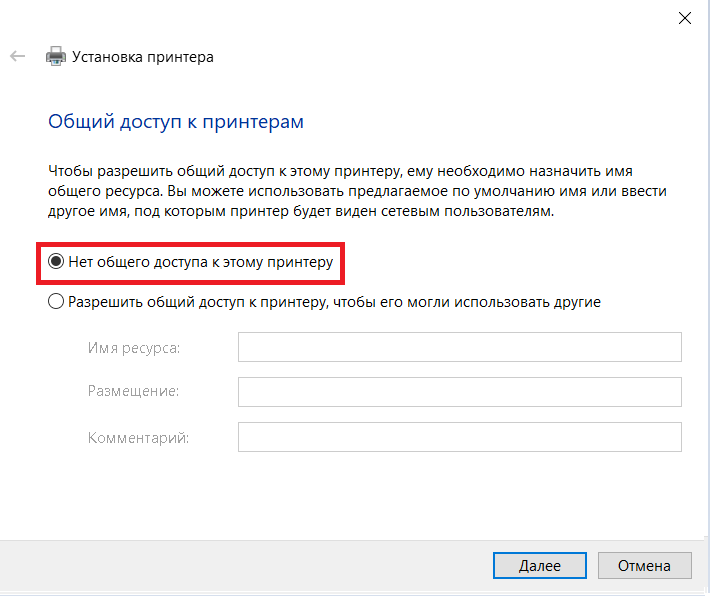Click the Комментарий: label
Viewport: 714px width, 596px height.
138,437
